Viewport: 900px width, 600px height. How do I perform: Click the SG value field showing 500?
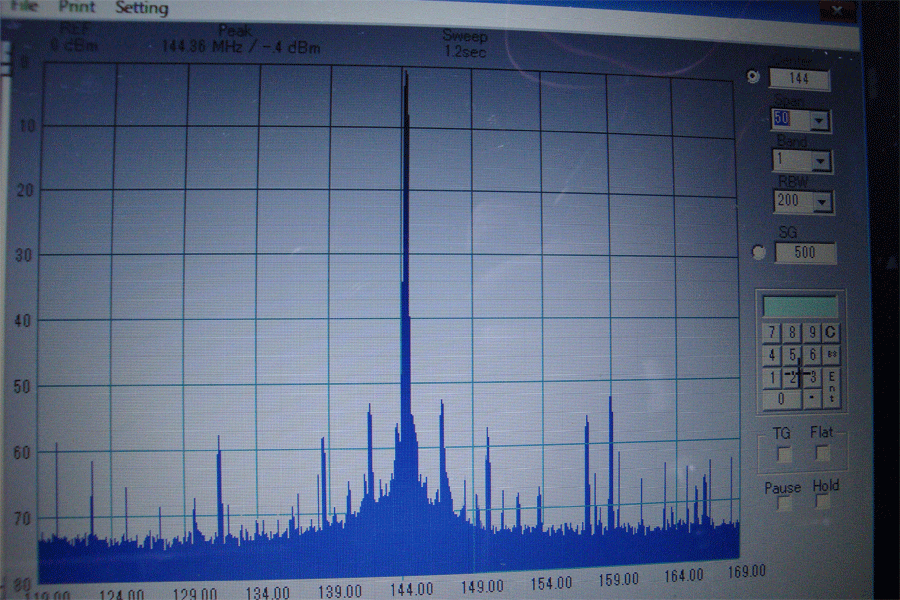[804, 253]
